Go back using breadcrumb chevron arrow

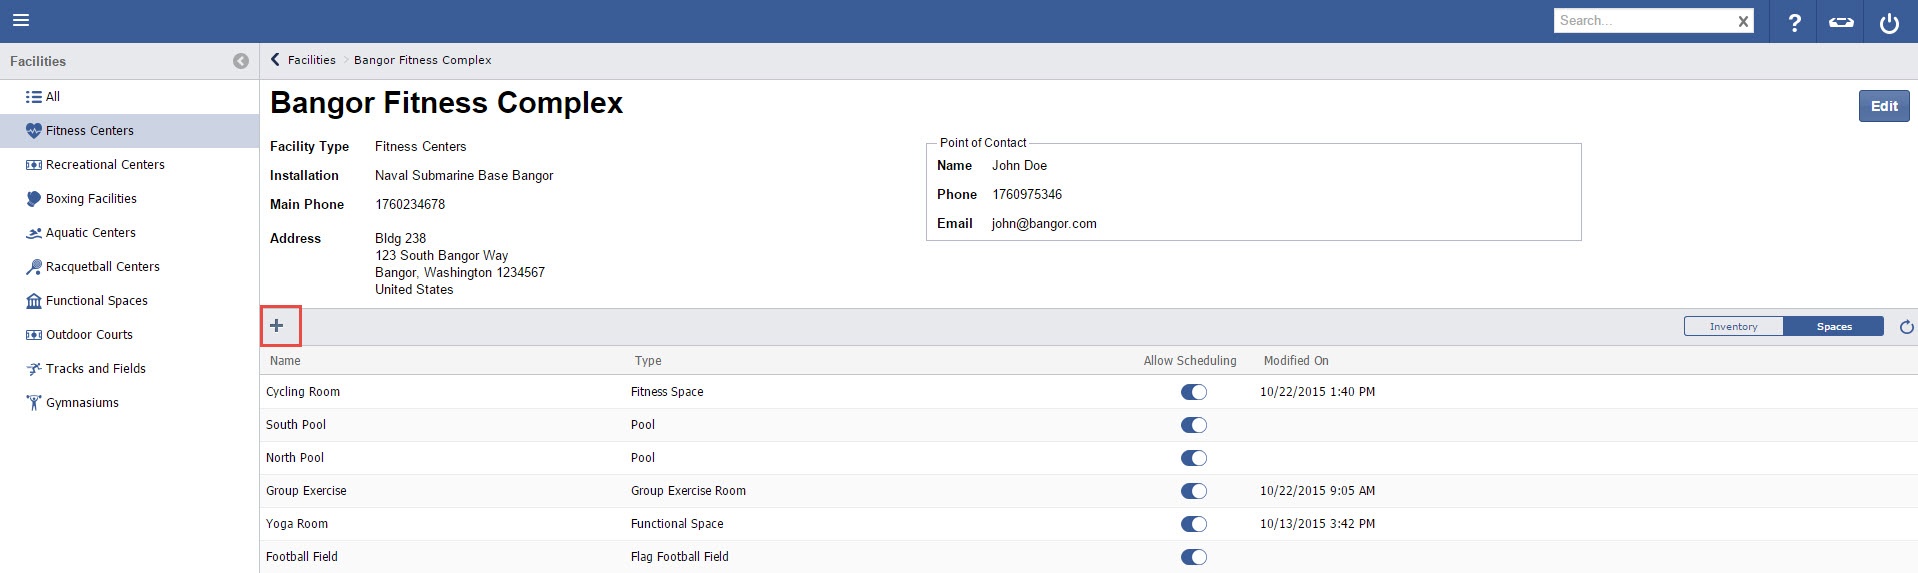[275, 60]
